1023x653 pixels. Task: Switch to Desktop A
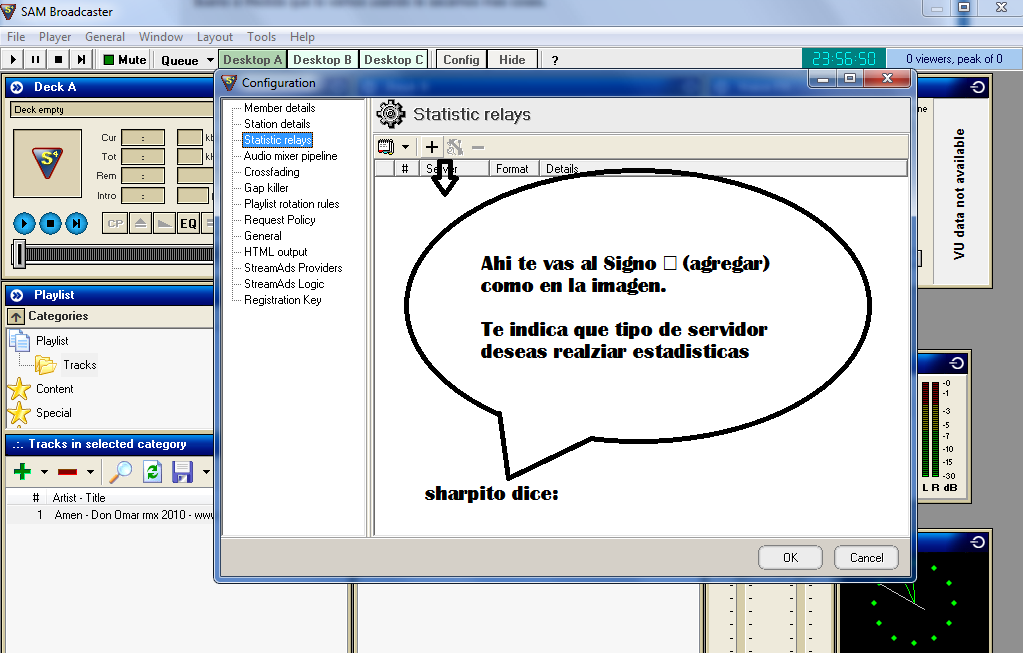click(252, 59)
